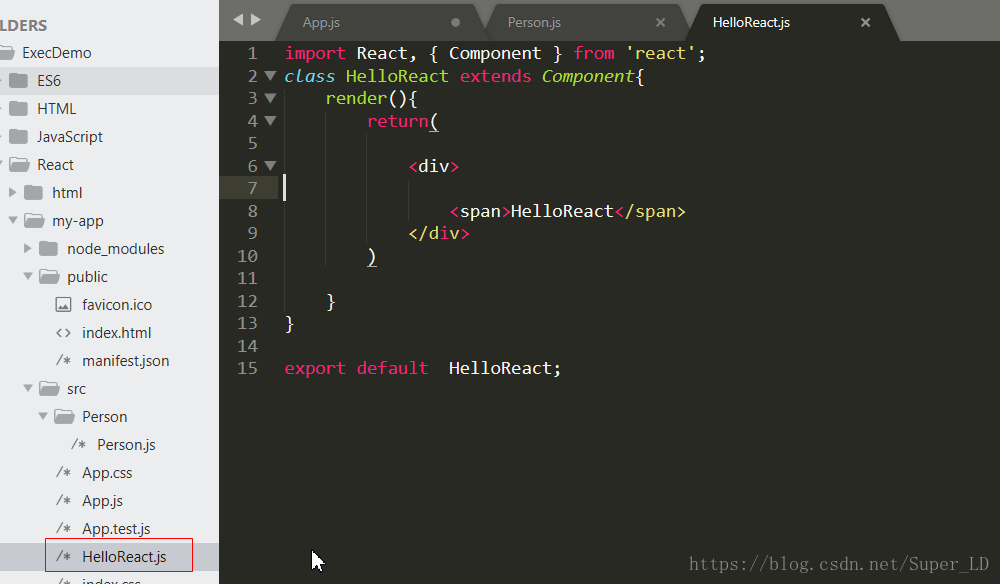Switch to the App.js tab
This screenshot has width=1000, height=584.
[321, 22]
